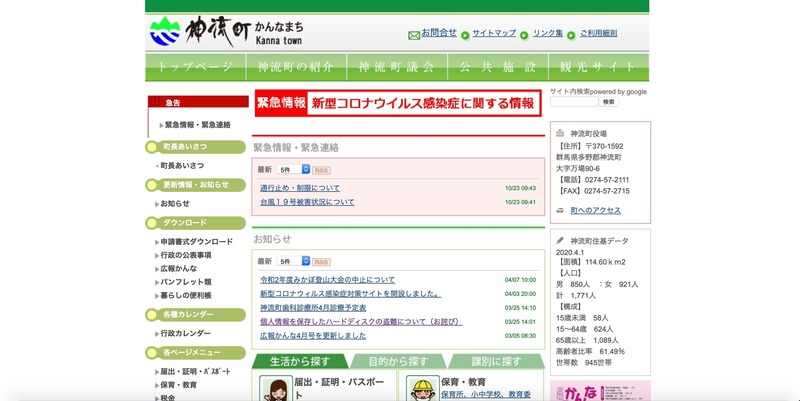Open the 台風19号被害状況について link
800x401 pixels.
pyautogui.click(x=307, y=202)
